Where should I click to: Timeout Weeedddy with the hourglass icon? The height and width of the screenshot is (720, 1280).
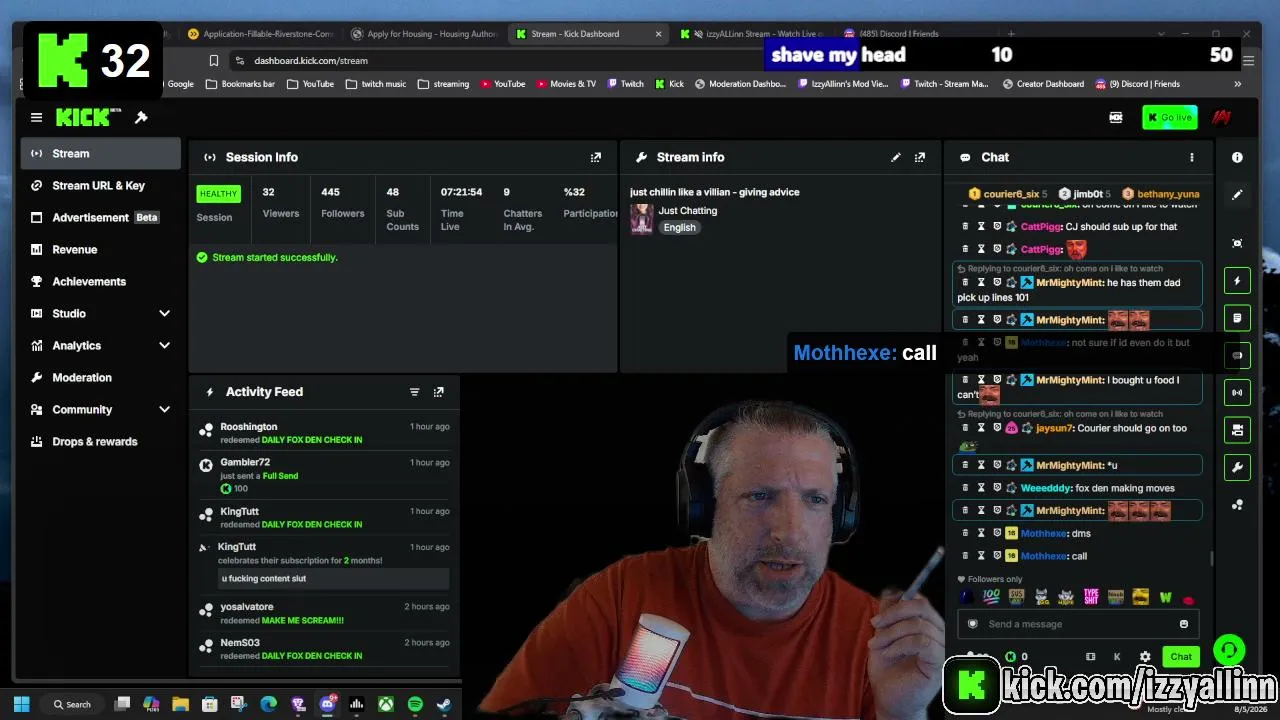click(981, 488)
